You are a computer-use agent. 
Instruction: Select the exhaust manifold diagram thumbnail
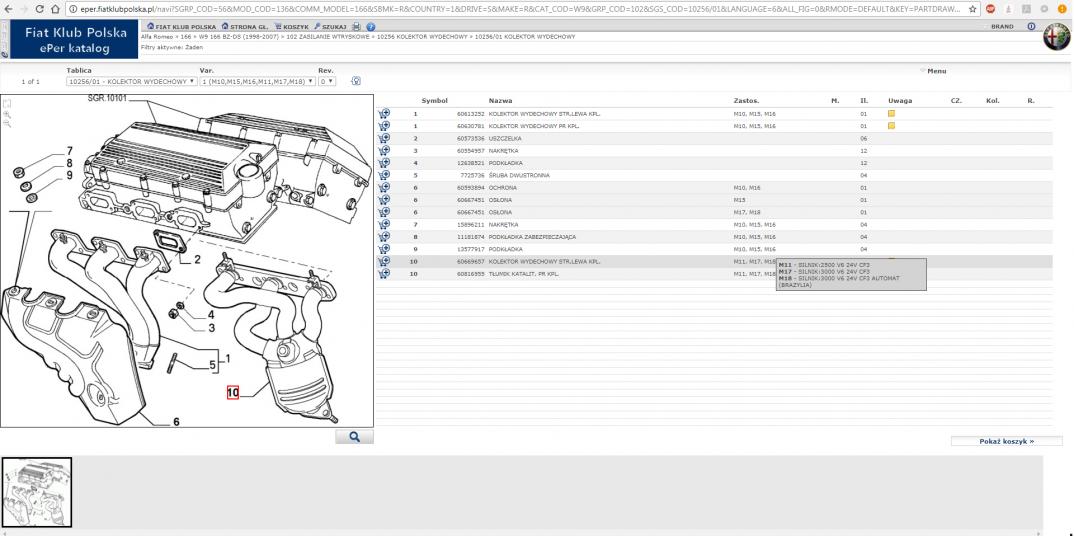point(36,492)
